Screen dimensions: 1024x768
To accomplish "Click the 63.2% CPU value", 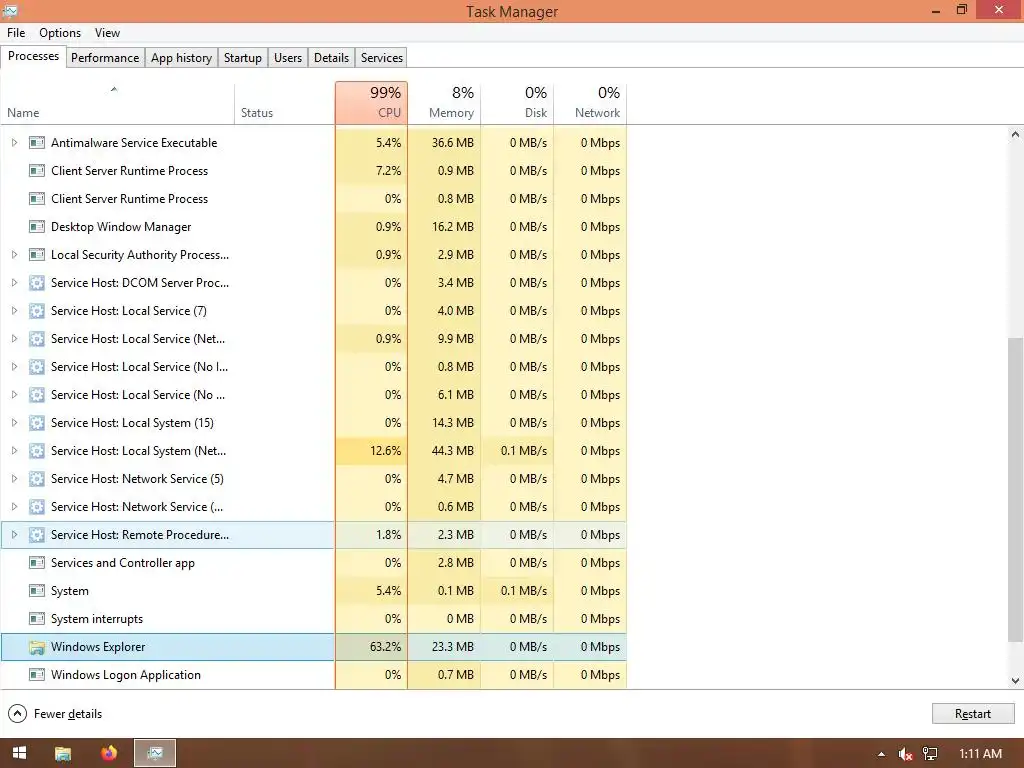I will (385, 647).
